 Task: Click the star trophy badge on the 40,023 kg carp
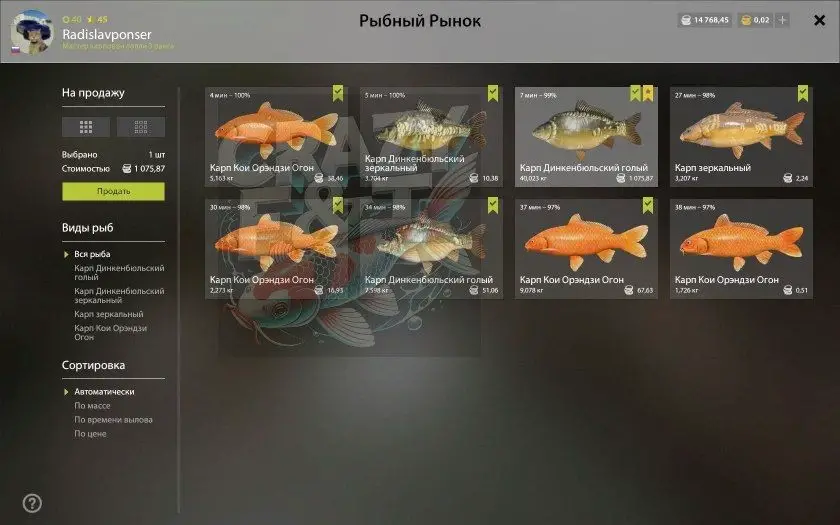pyautogui.click(x=648, y=93)
